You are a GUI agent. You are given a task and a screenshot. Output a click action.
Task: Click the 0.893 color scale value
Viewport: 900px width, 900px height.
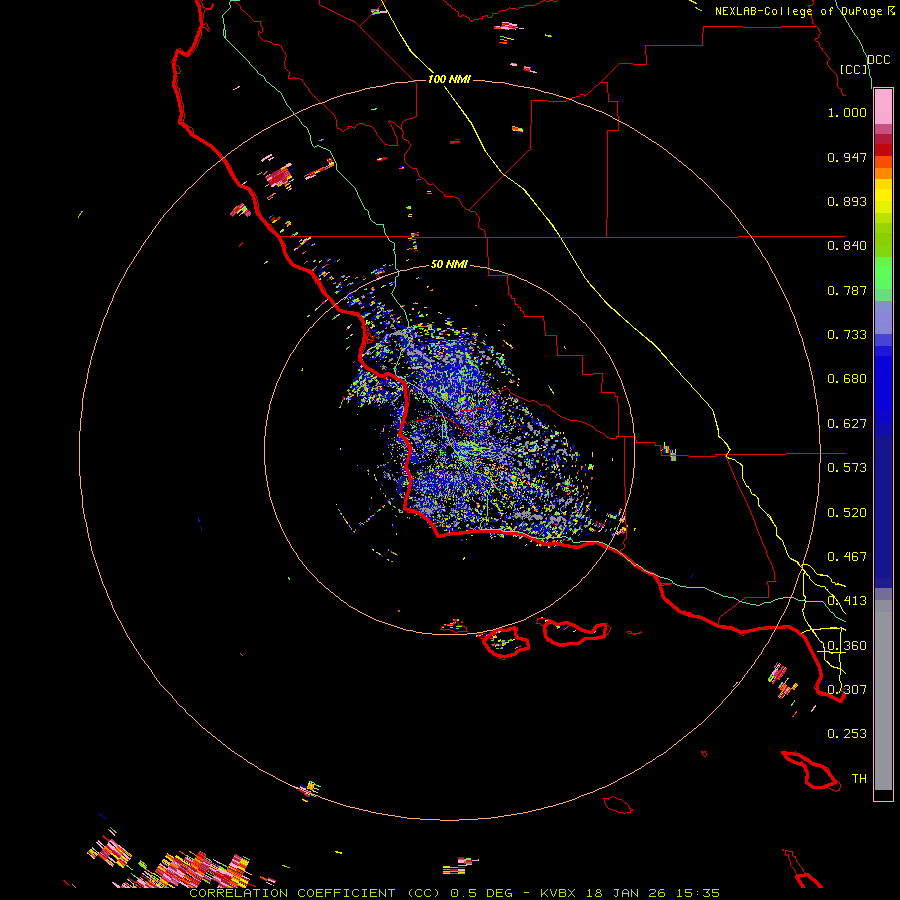tap(847, 201)
